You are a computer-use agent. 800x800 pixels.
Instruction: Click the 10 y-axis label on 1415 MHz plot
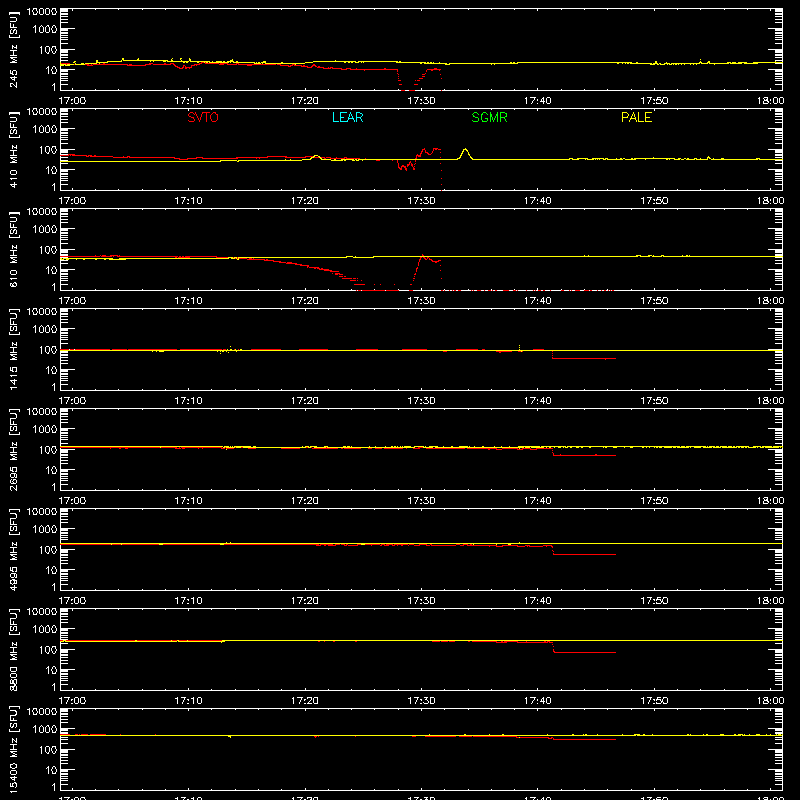[x=51, y=370]
